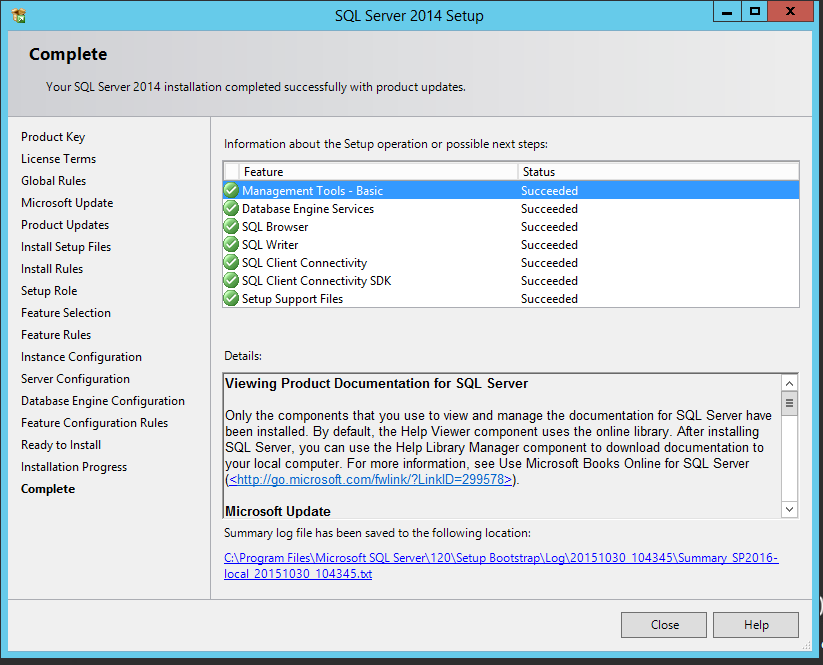
Task: Click the Global Rules step
Action: coord(54,181)
